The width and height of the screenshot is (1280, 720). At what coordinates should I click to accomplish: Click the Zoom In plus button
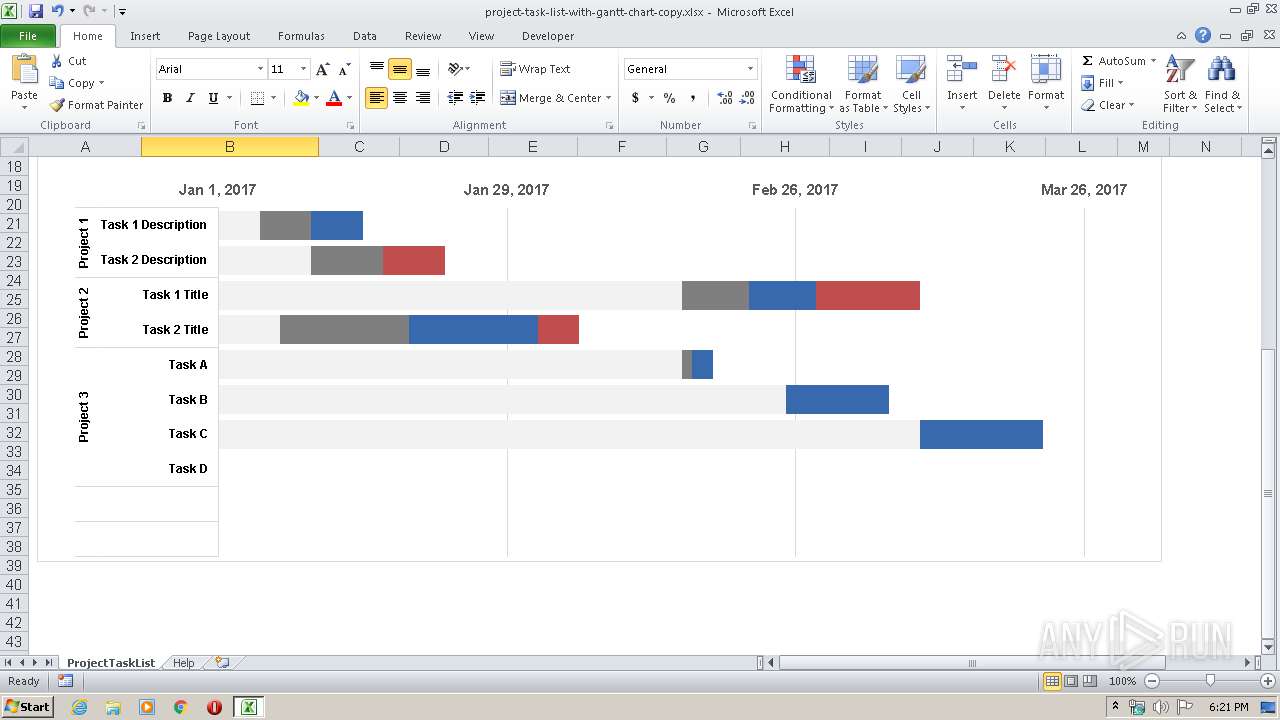pyautogui.click(x=1267, y=681)
